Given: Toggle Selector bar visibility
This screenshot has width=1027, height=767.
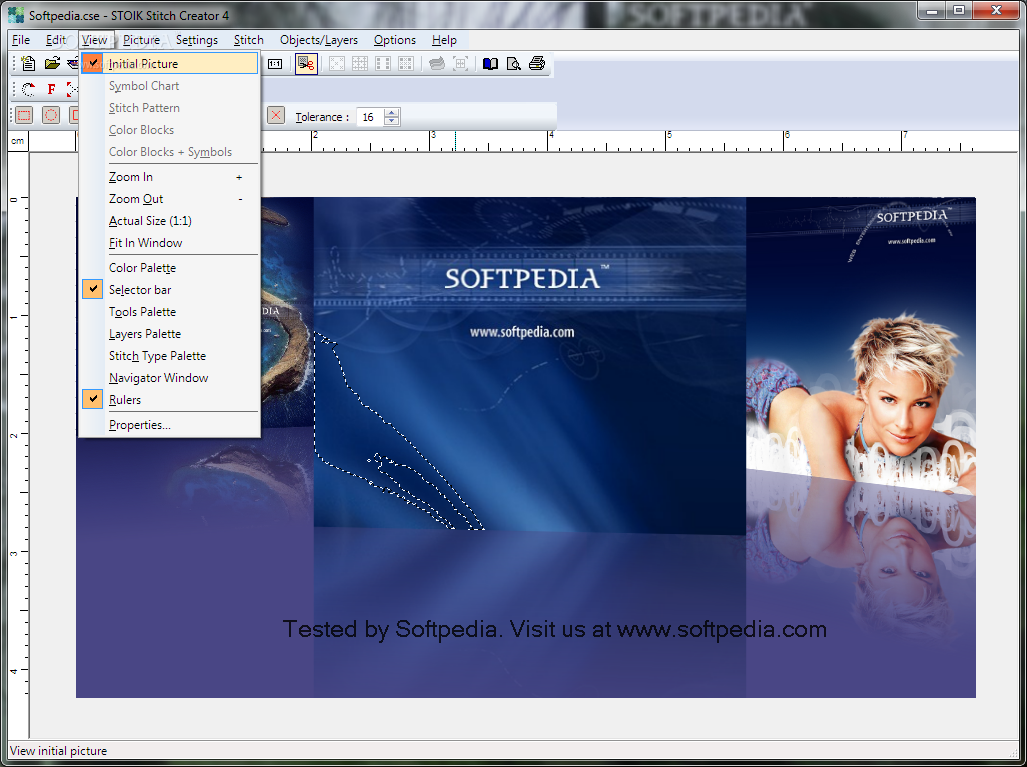Looking at the screenshot, I should (169, 290).
